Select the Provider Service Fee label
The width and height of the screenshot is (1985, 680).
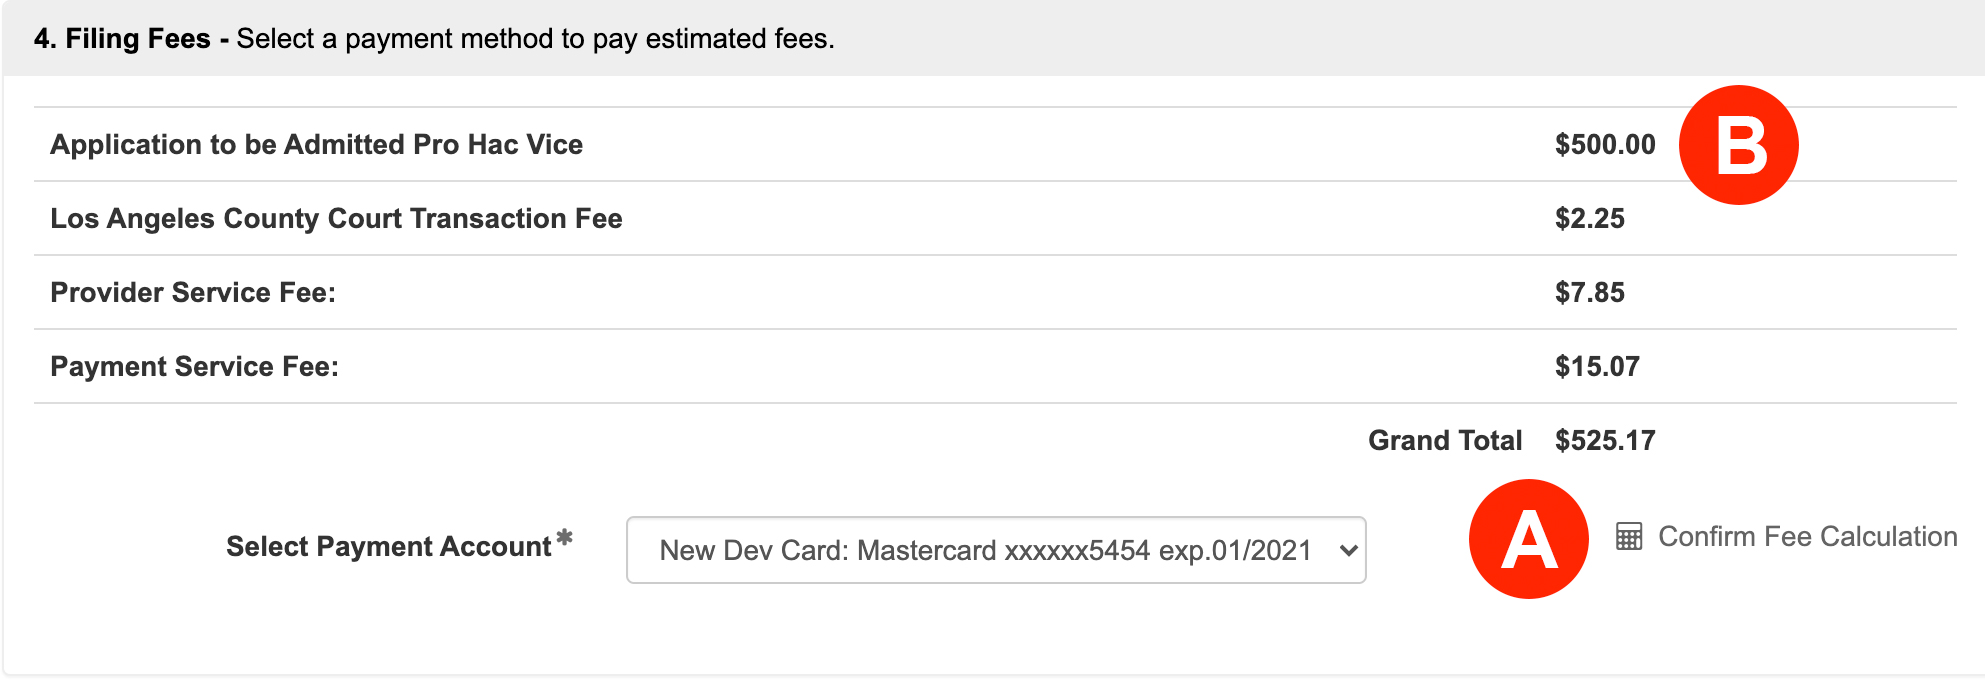point(193,293)
